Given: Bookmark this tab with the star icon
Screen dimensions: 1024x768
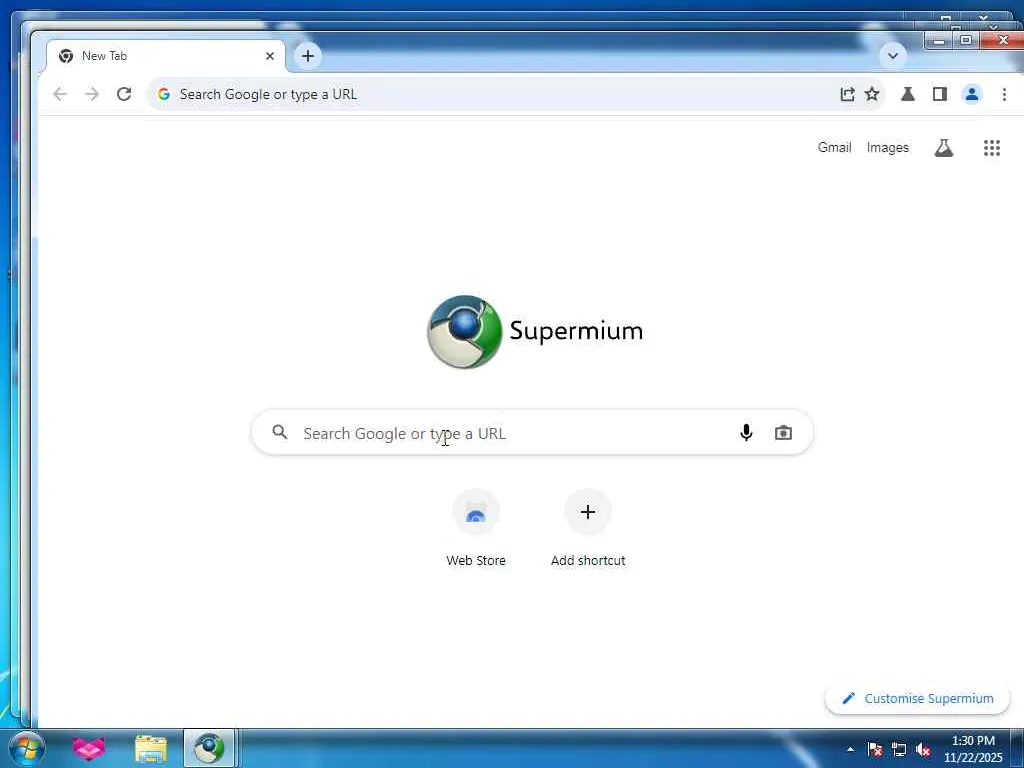Looking at the screenshot, I should point(872,94).
